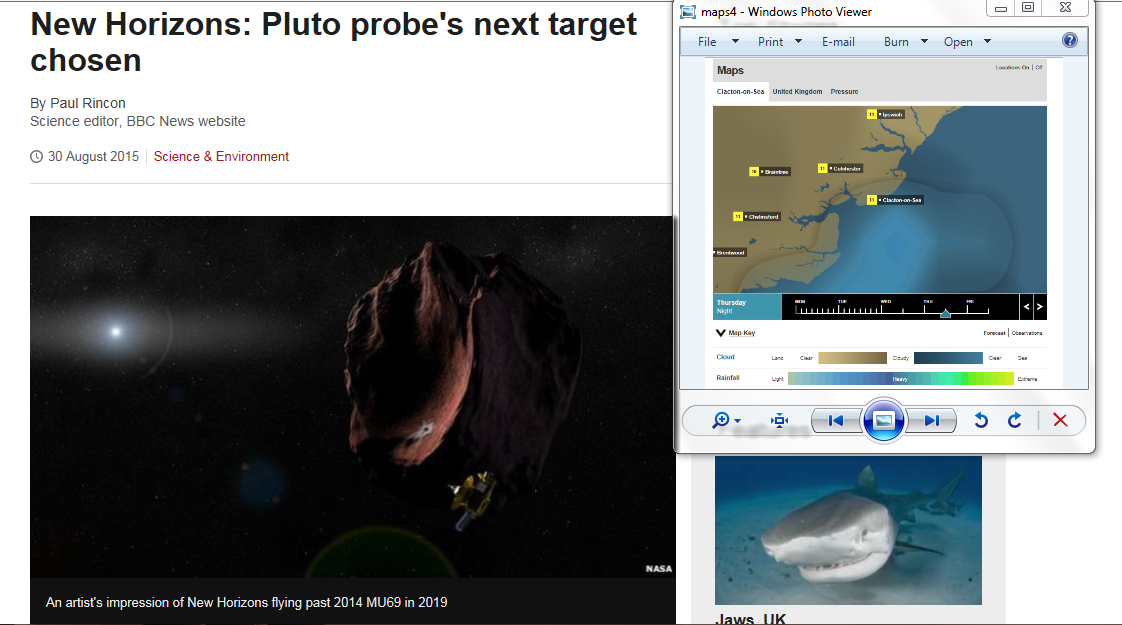Click the NASA image credit
This screenshot has width=1122, height=625.
click(x=659, y=568)
